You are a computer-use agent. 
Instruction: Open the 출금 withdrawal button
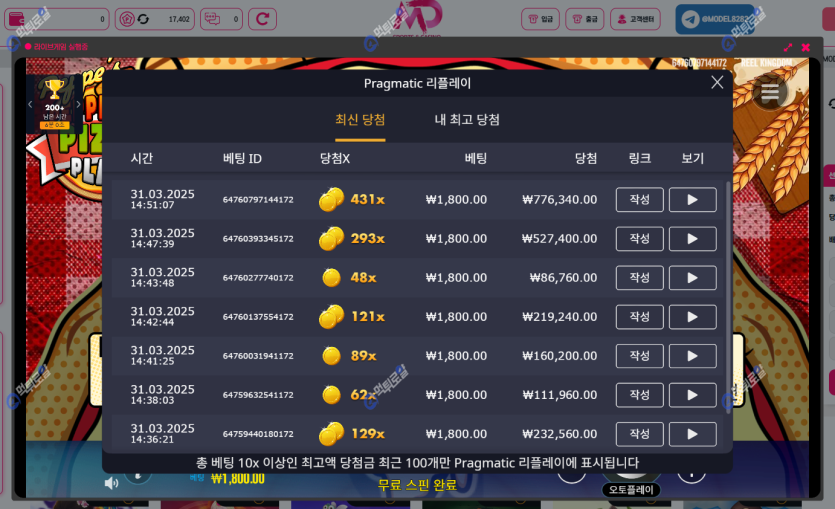585,19
